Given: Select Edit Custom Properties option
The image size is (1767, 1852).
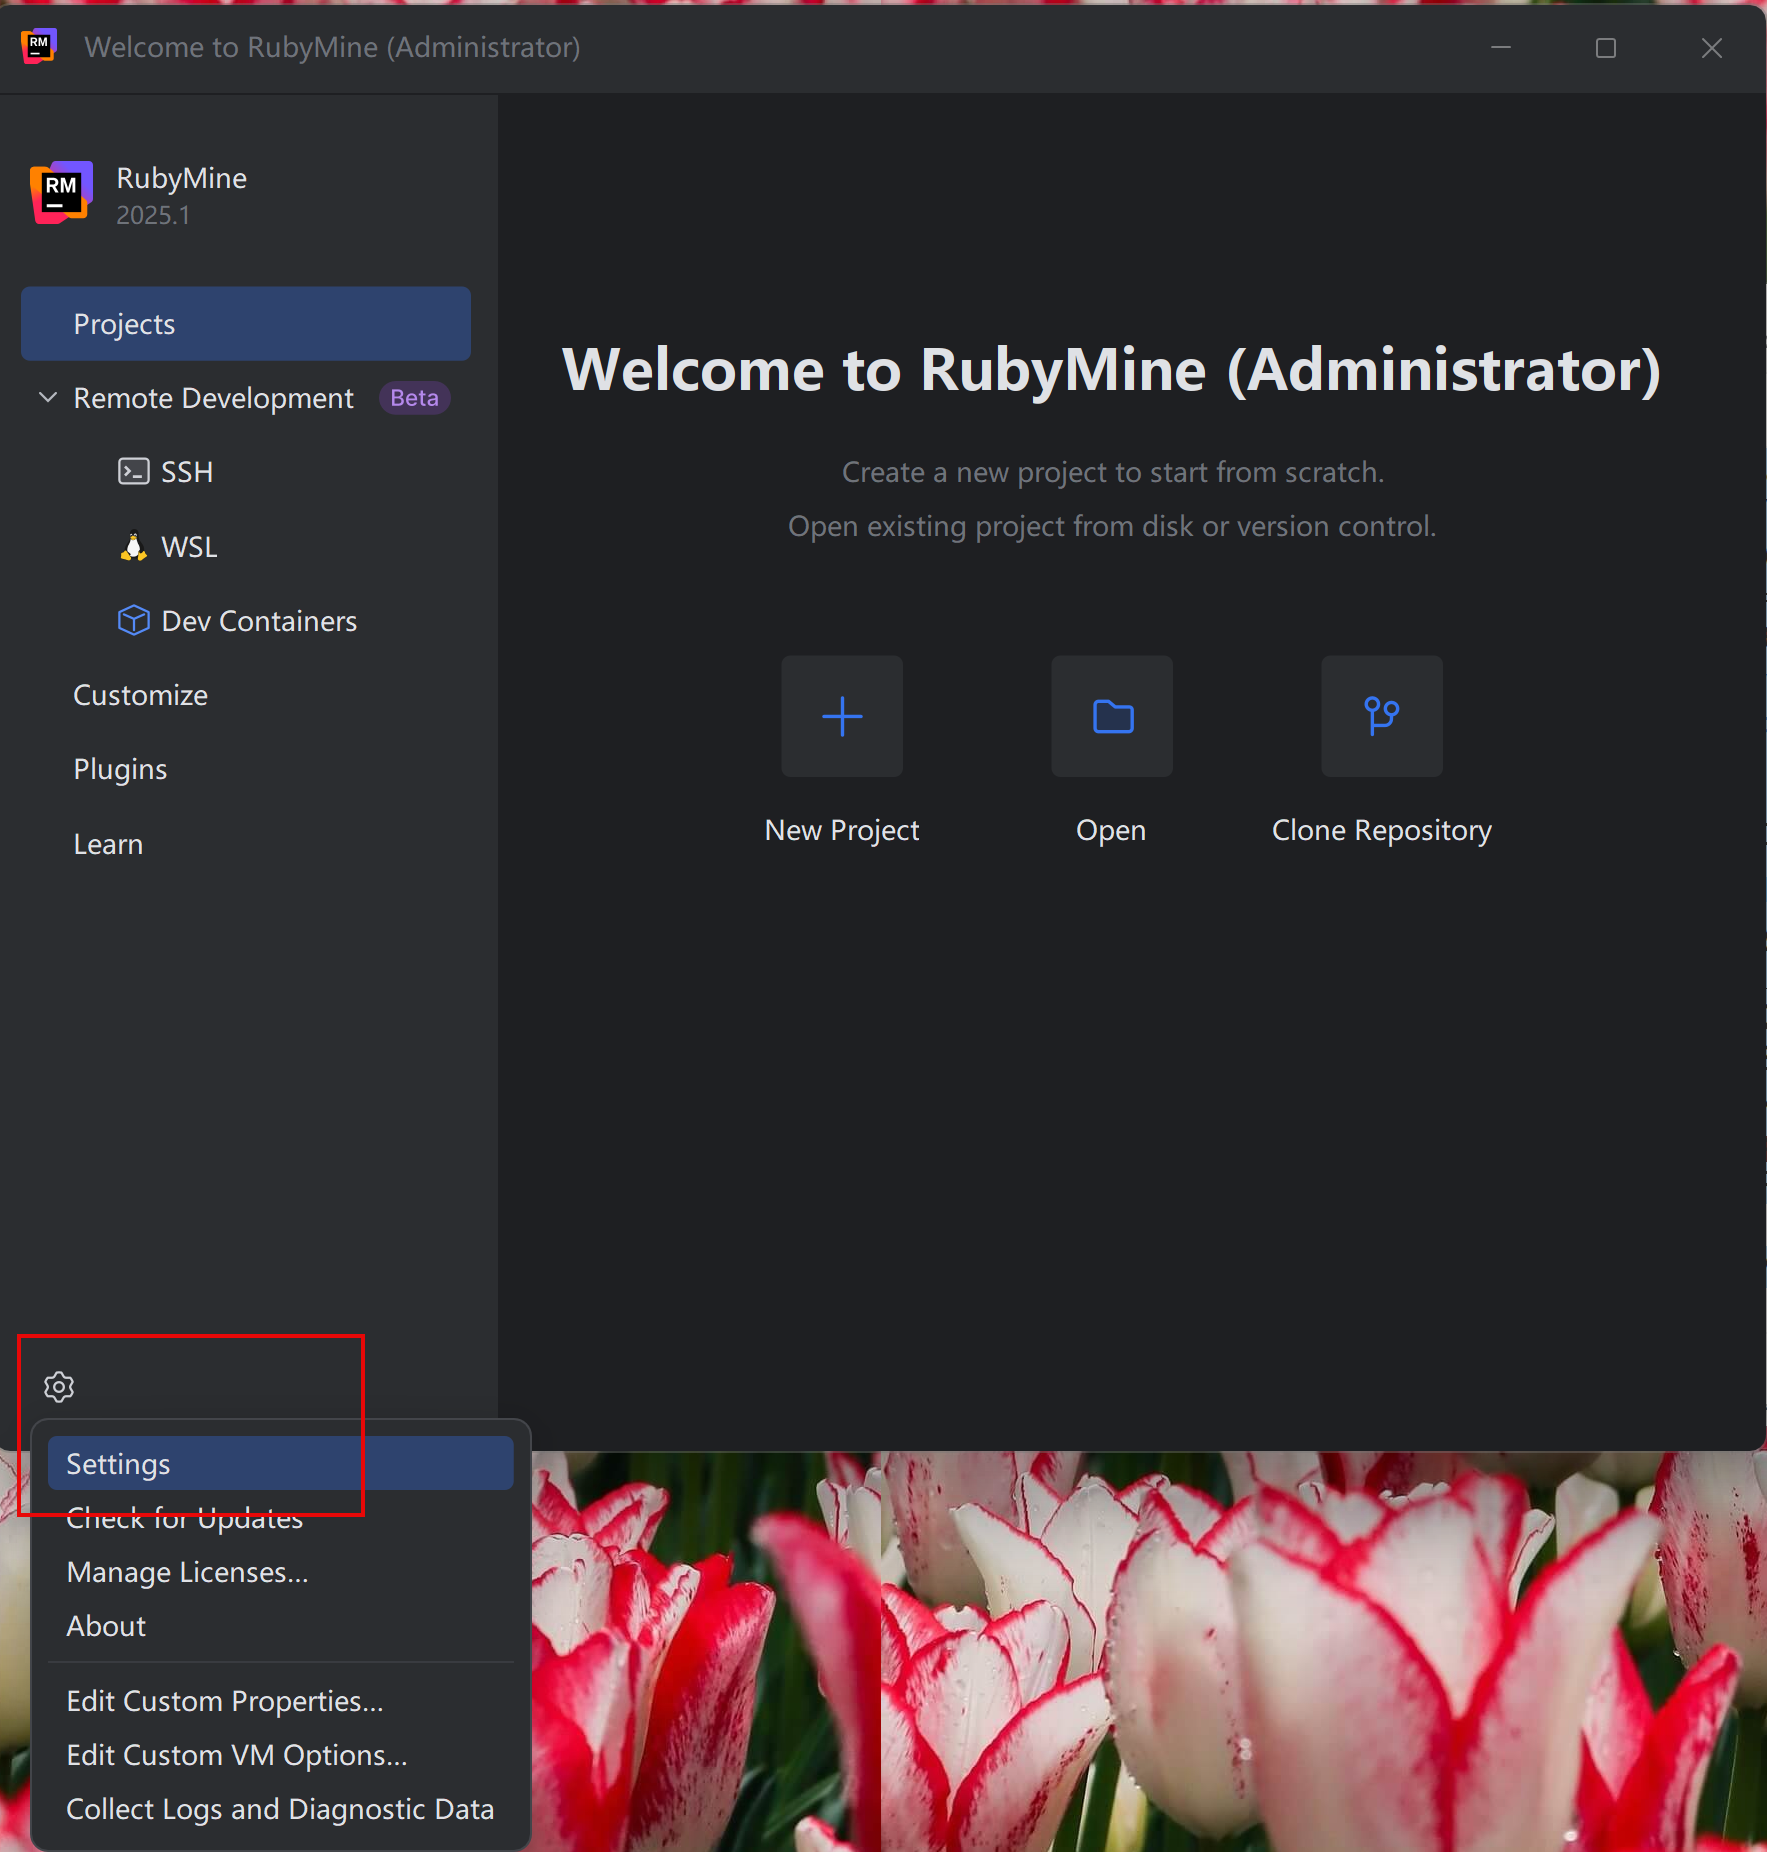Looking at the screenshot, I should click(x=225, y=1701).
